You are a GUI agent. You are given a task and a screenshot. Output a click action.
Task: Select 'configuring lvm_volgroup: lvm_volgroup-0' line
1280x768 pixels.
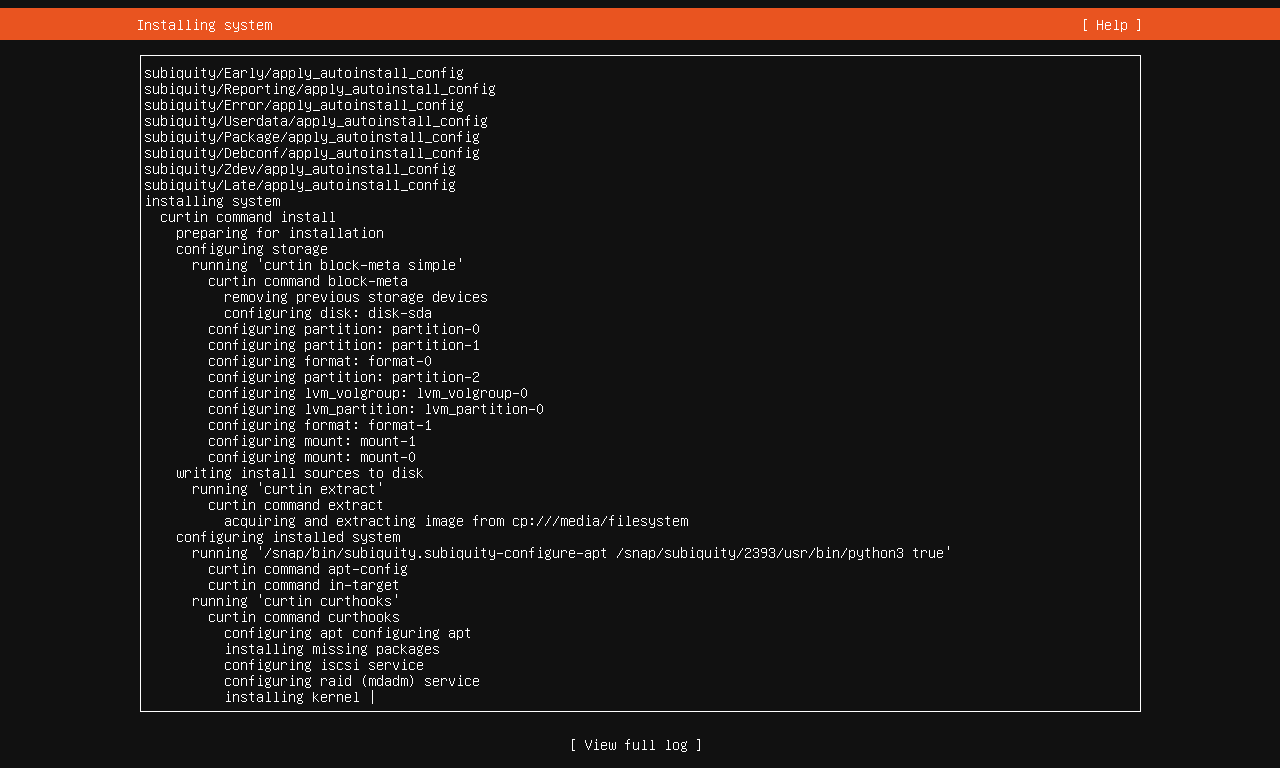367,393
